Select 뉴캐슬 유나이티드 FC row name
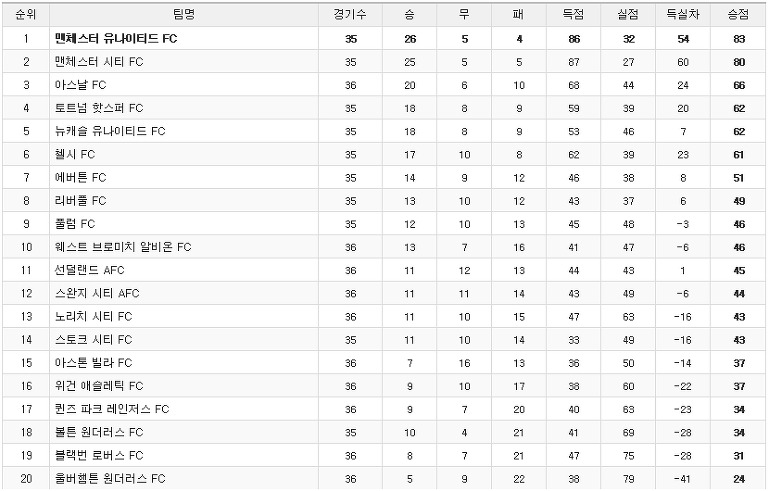The image size is (769, 491). (110, 131)
